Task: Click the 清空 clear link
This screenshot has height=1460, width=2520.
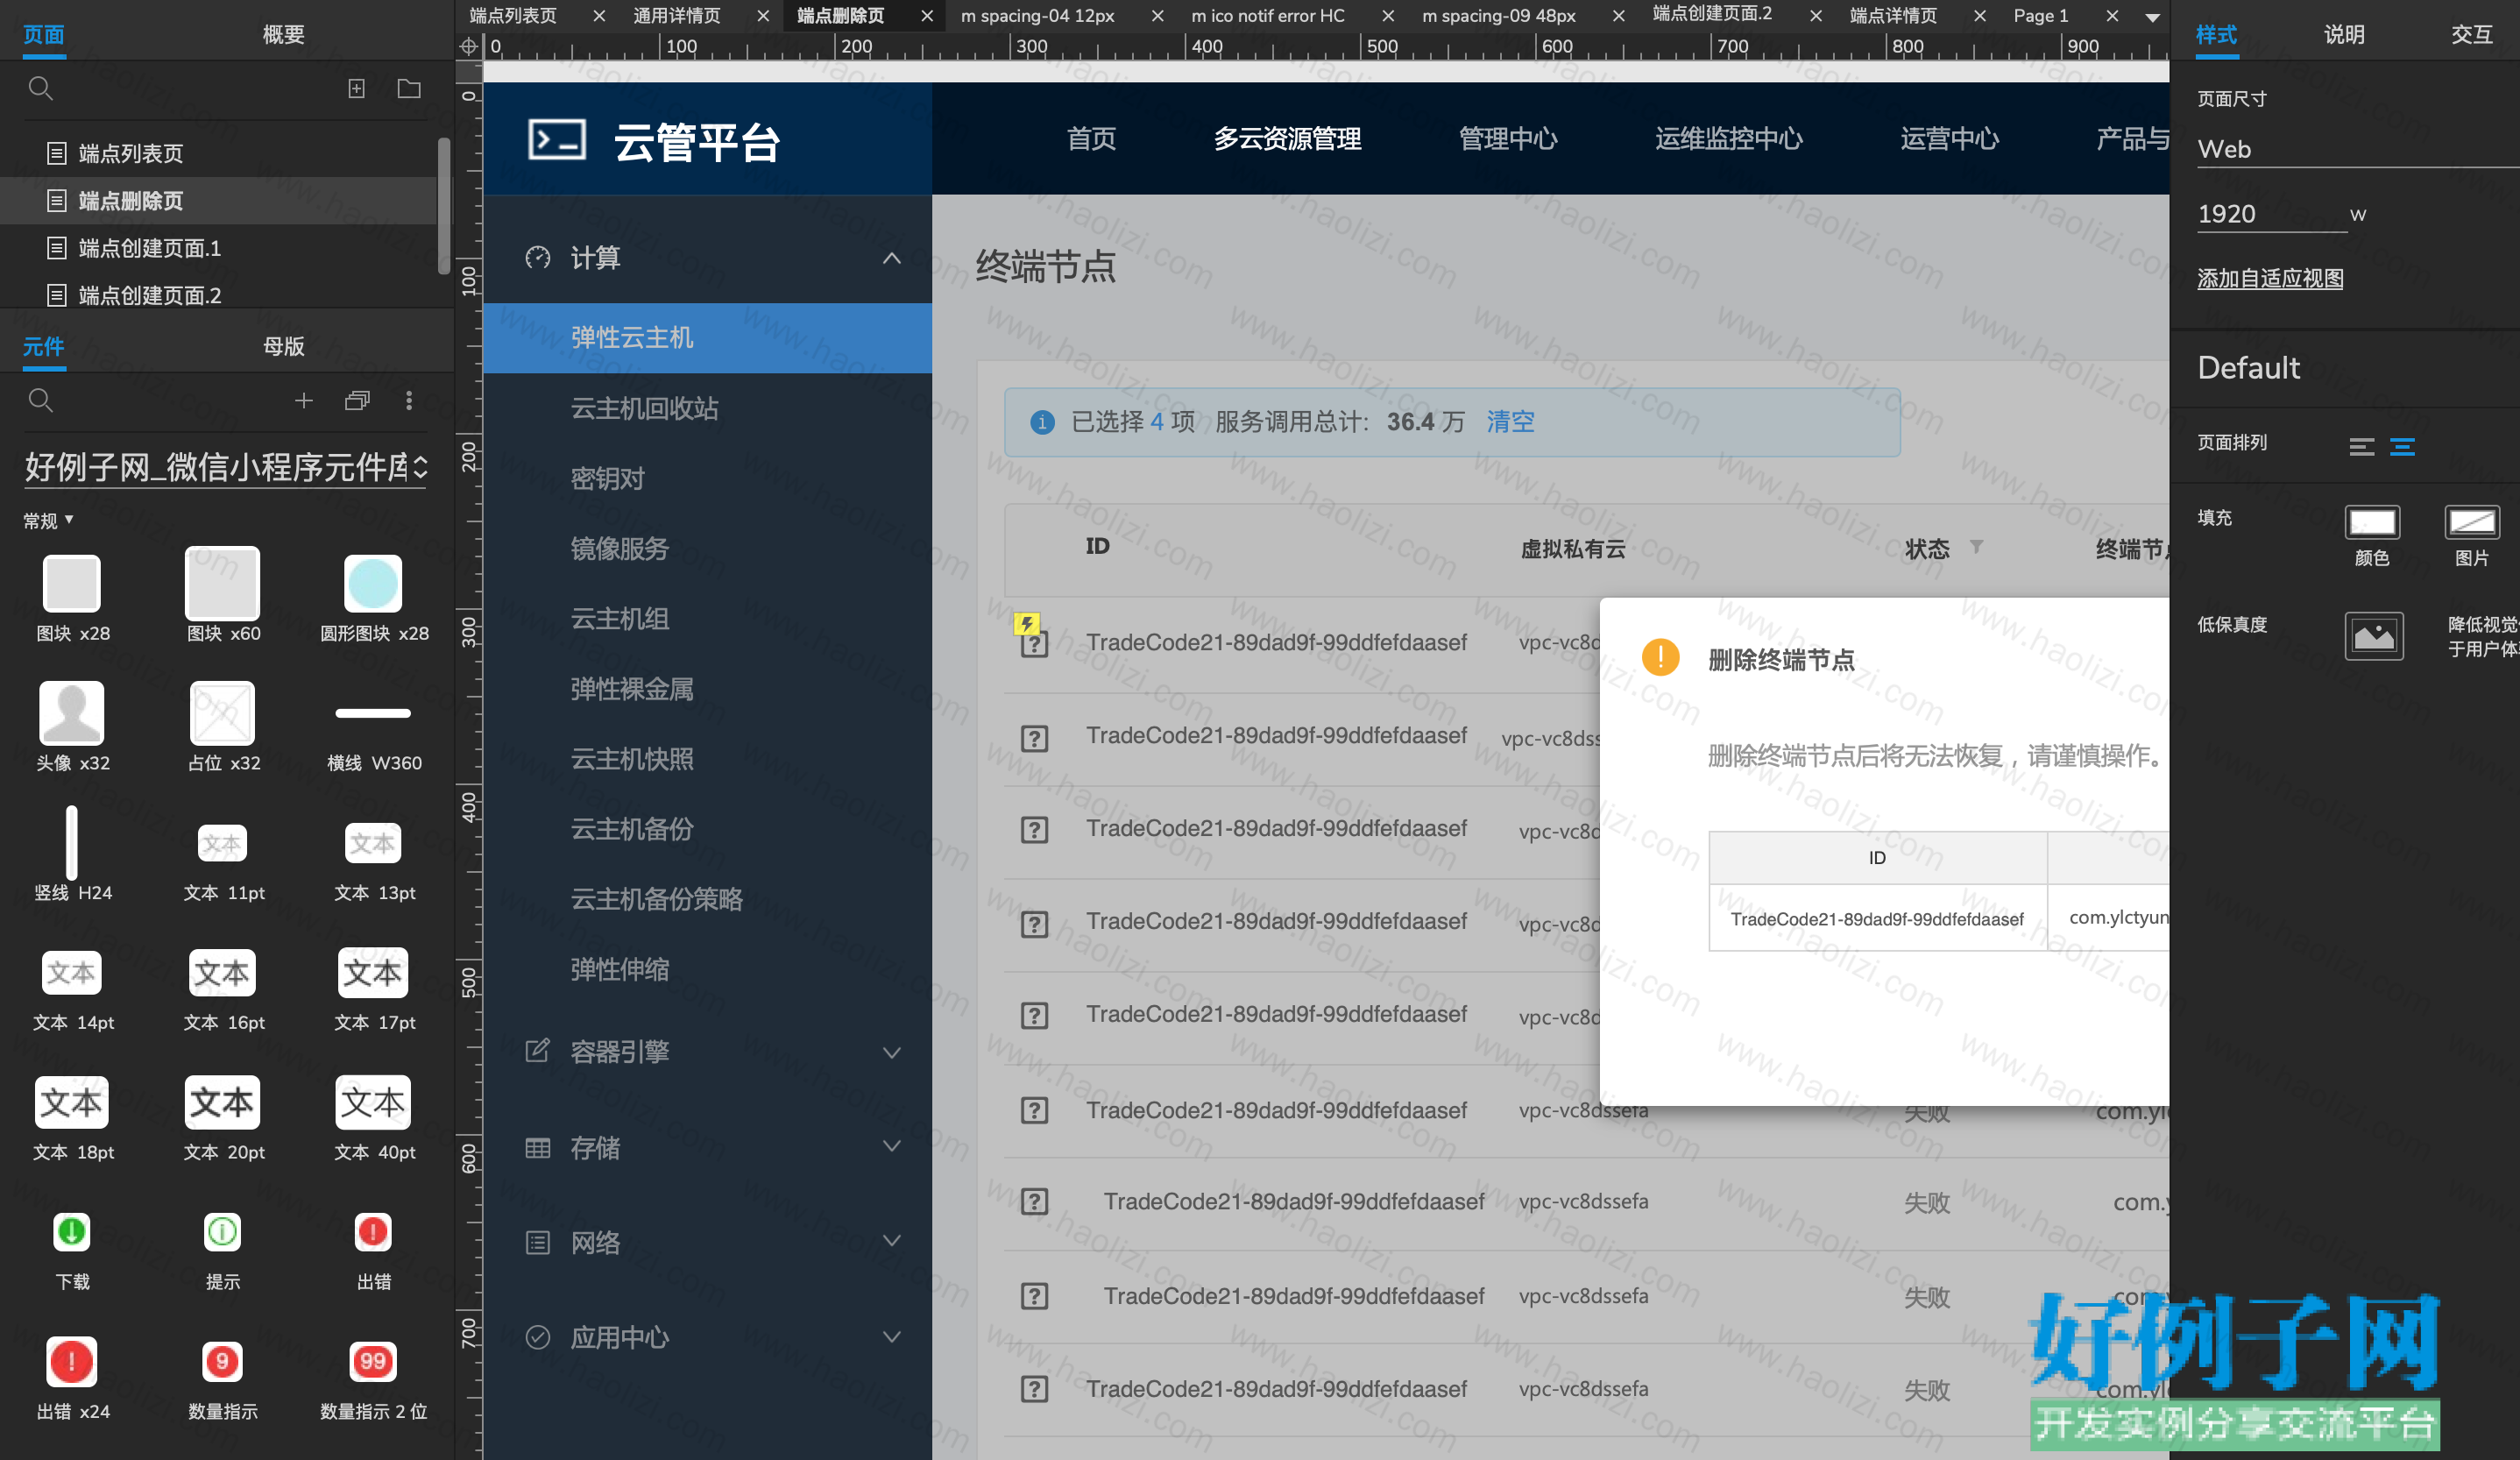Action: point(1510,422)
